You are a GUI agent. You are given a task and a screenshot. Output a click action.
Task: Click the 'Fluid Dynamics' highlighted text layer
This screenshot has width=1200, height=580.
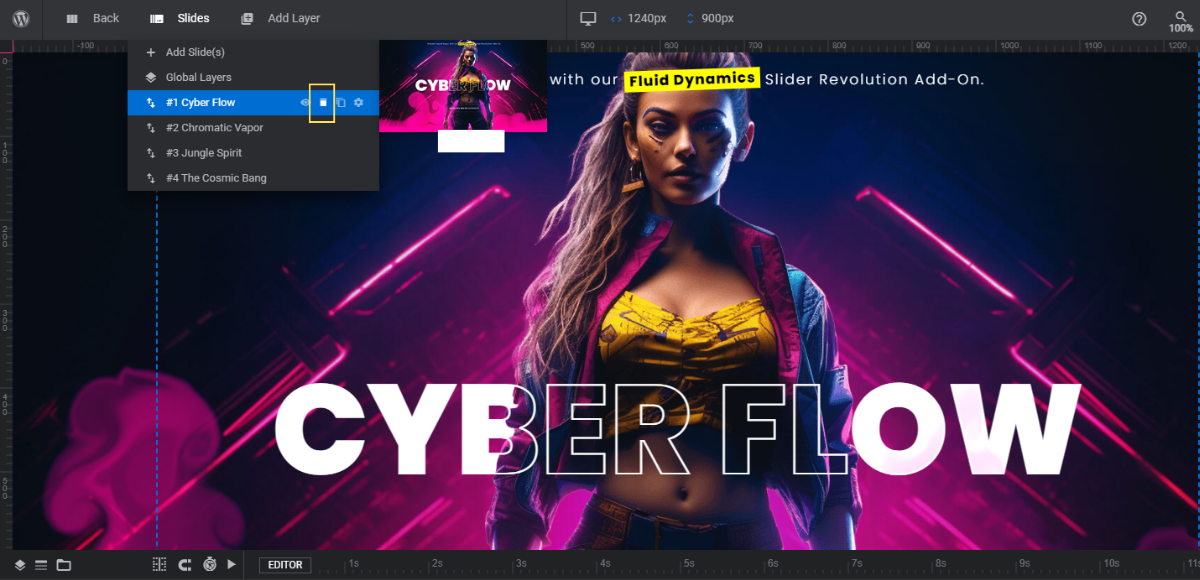tap(692, 79)
